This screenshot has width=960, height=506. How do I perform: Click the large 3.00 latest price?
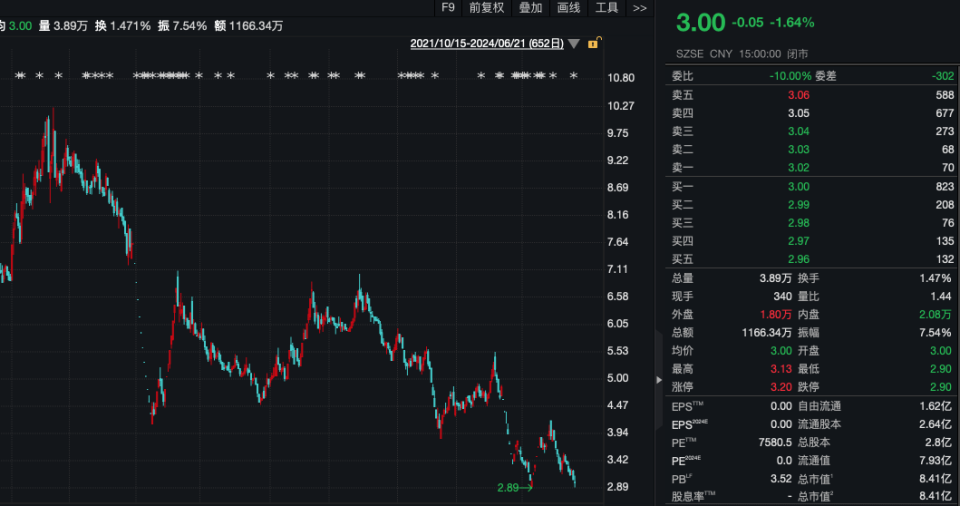[x=699, y=22]
